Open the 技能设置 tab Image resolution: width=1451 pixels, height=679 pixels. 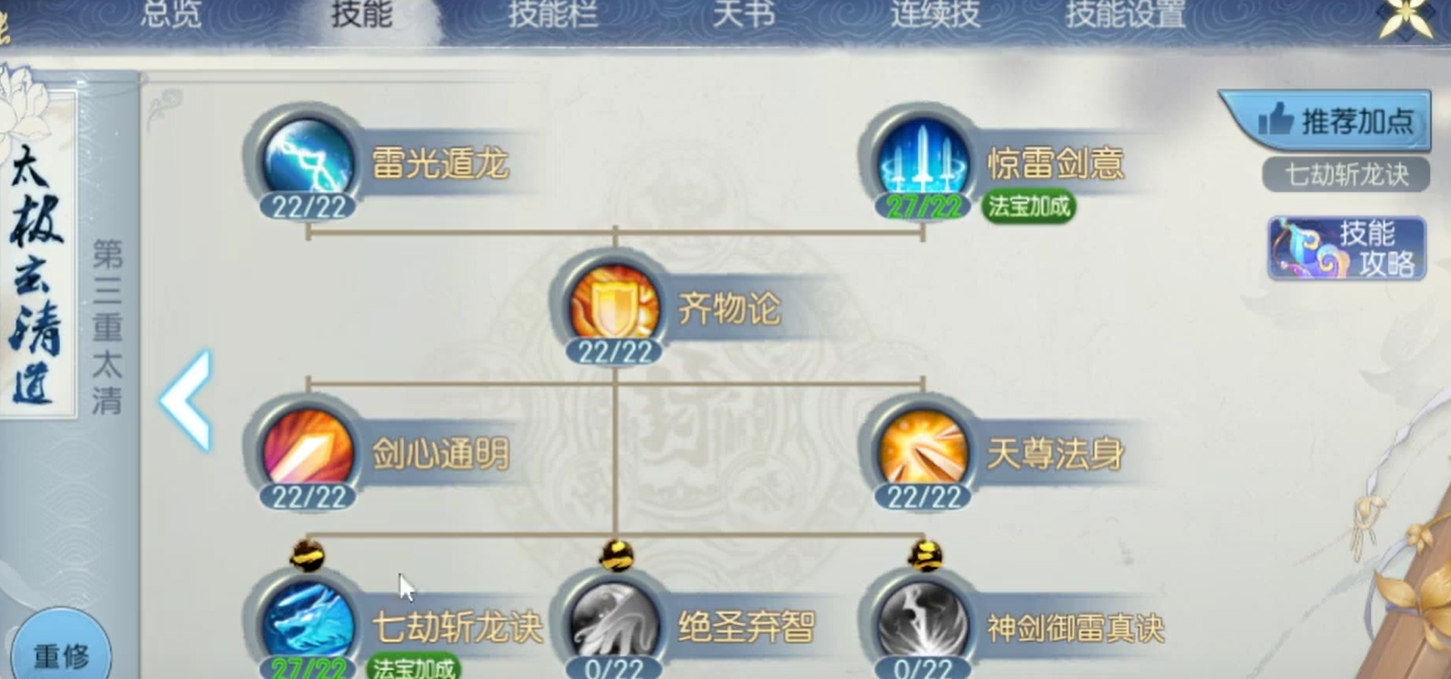tap(1125, 15)
